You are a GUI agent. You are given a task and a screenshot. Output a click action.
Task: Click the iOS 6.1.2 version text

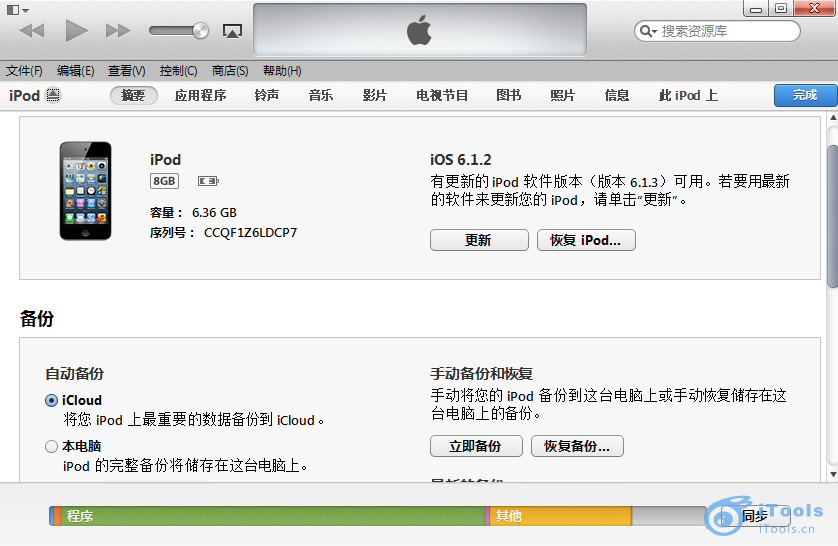pos(461,160)
